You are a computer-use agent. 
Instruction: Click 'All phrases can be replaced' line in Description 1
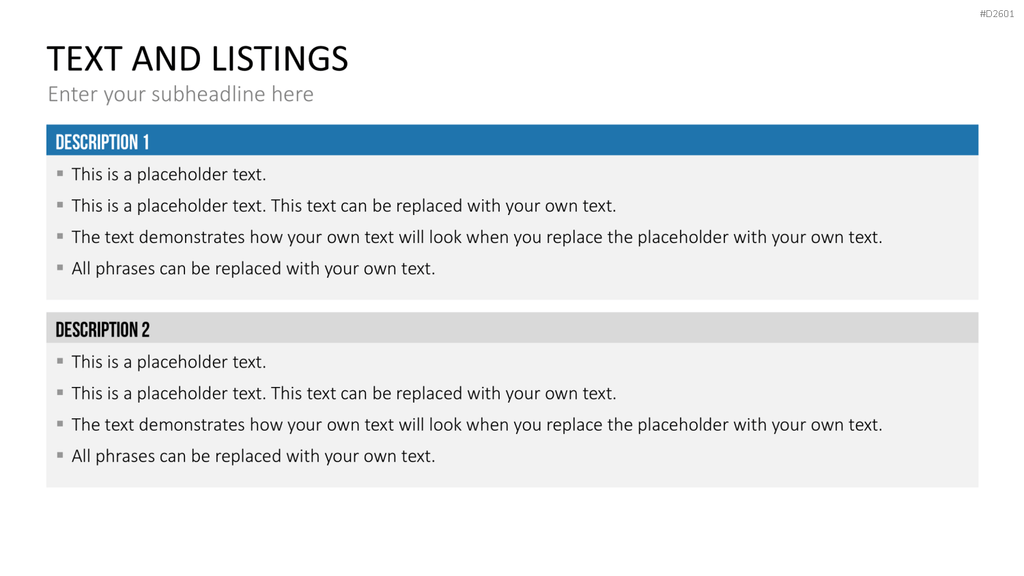click(253, 268)
